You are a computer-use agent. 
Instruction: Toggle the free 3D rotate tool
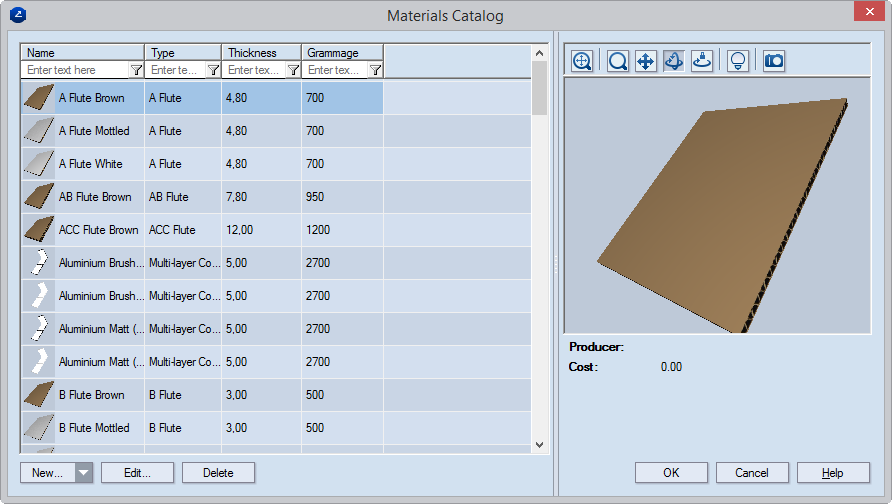click(x=674, y=61)
